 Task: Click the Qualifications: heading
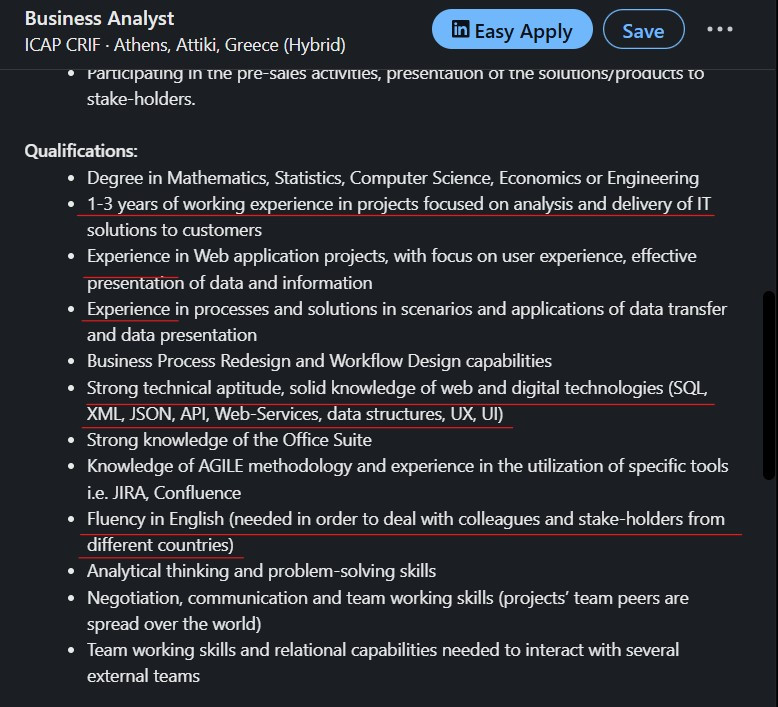81,151
